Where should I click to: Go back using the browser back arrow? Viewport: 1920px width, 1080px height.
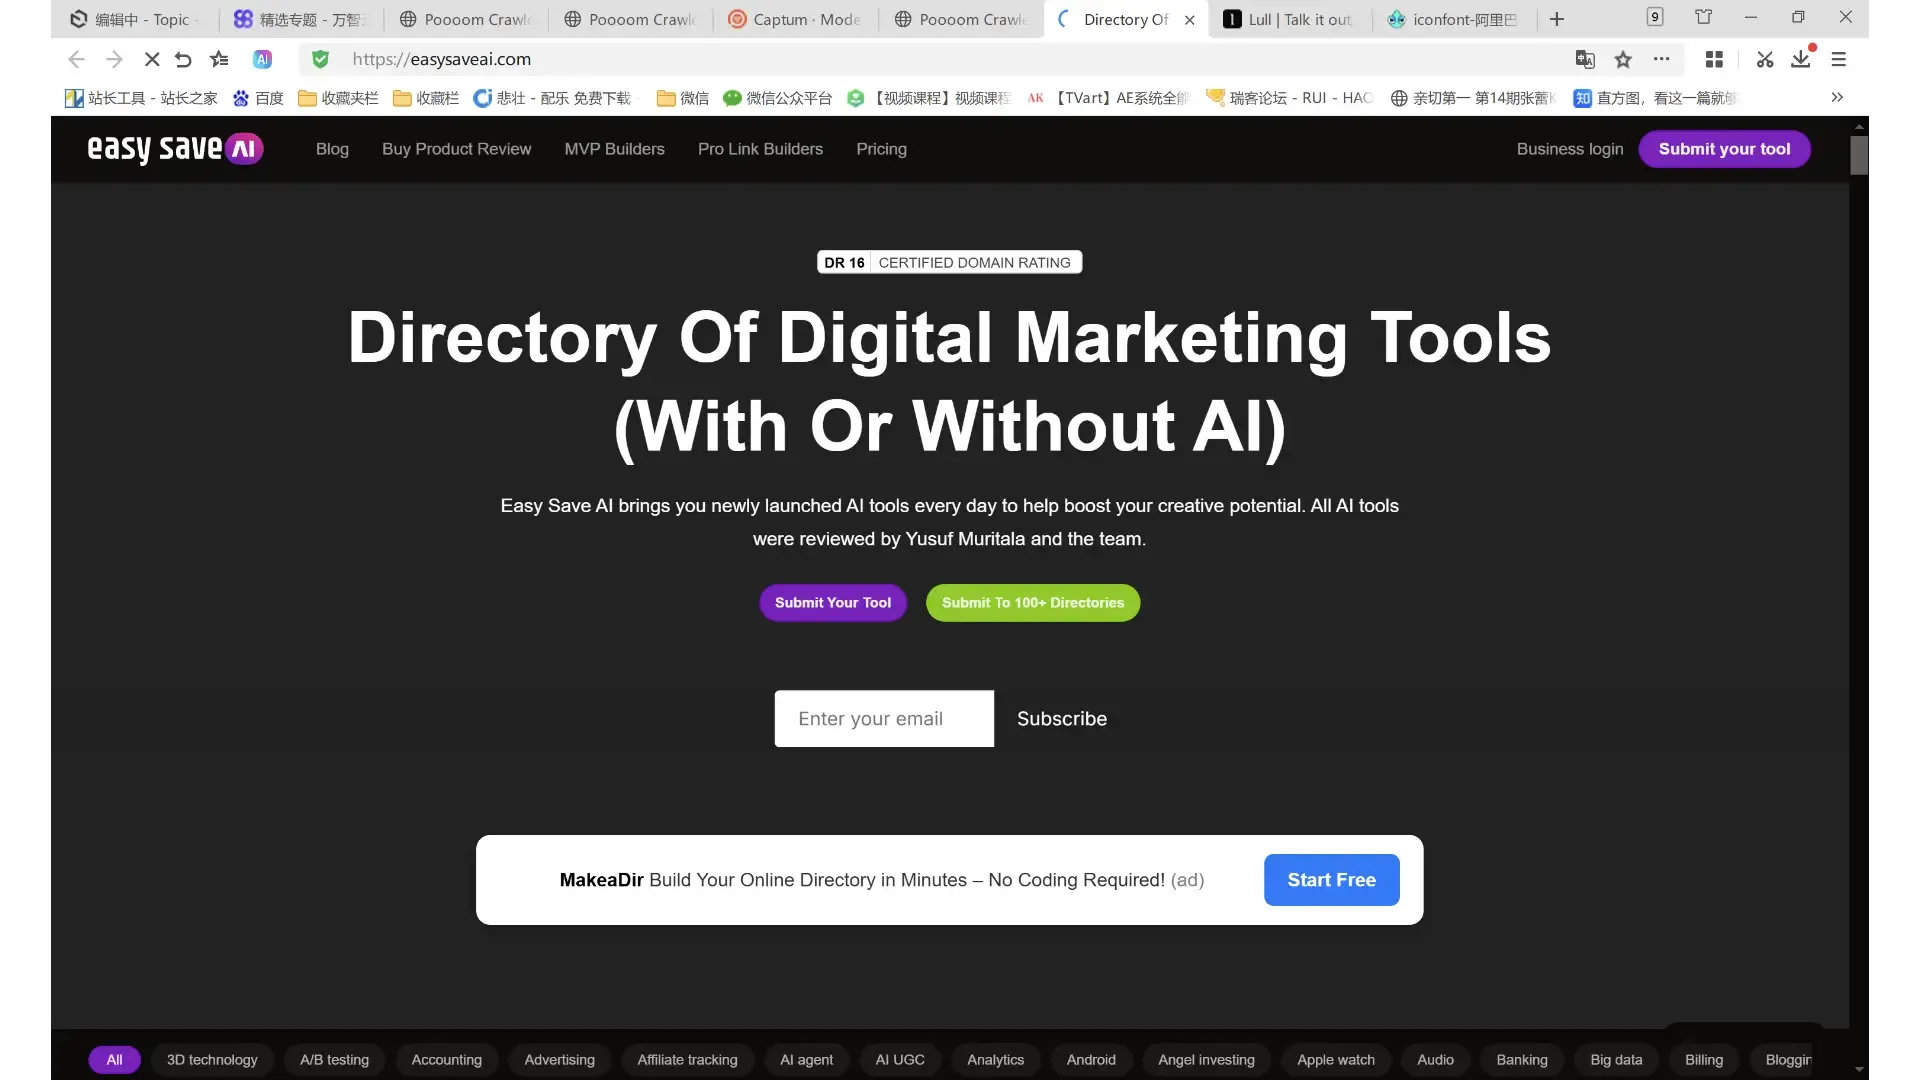click(x=77, y=60)
